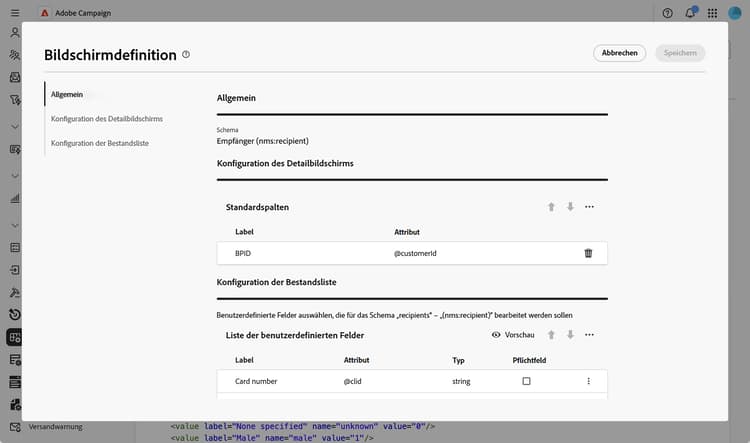Image resolution: width=750 pixels, height=443 pixels.
Task: Open the sidebar reporting chart icon
Action: click(15, 198)
